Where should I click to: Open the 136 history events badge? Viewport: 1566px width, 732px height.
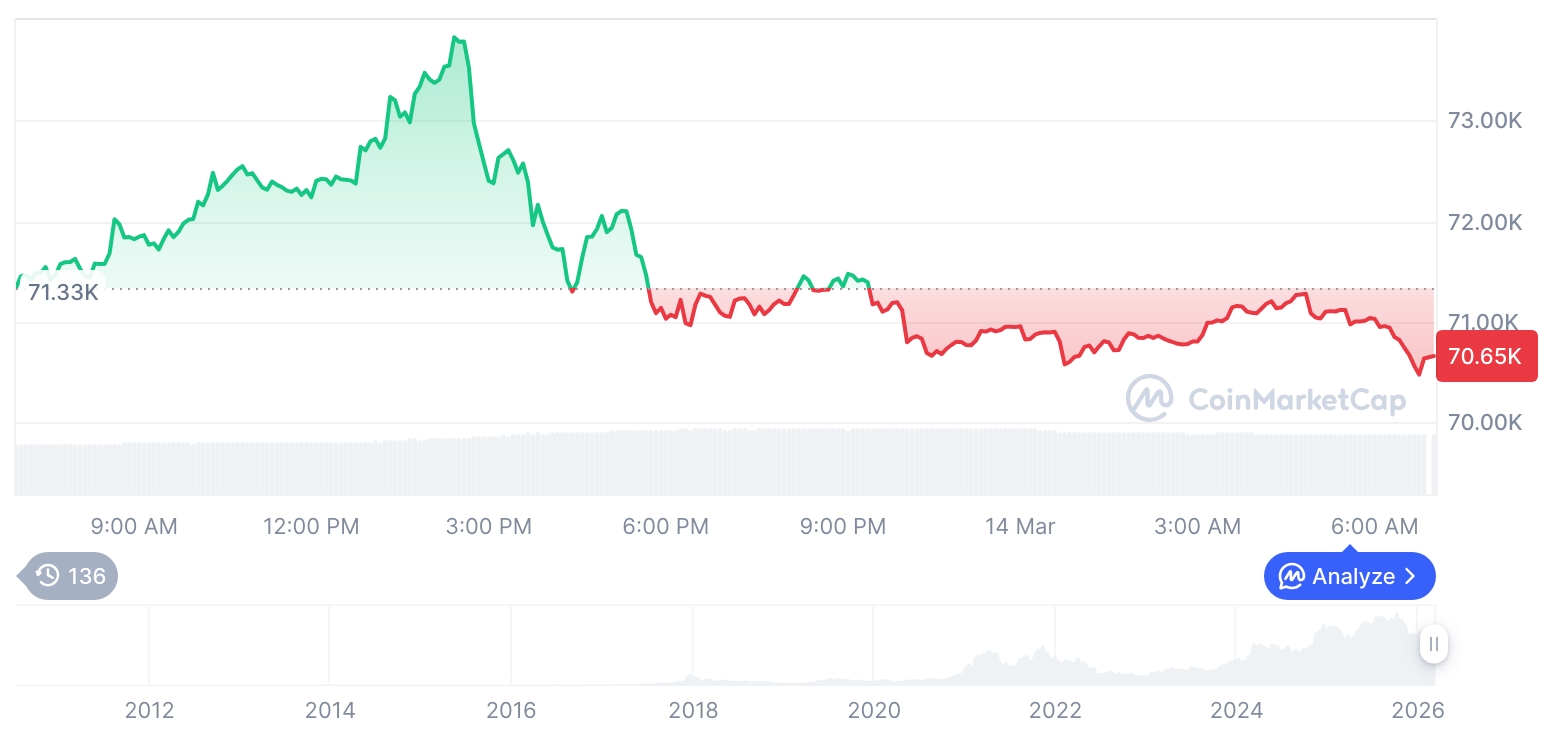[x=70, y=576]
